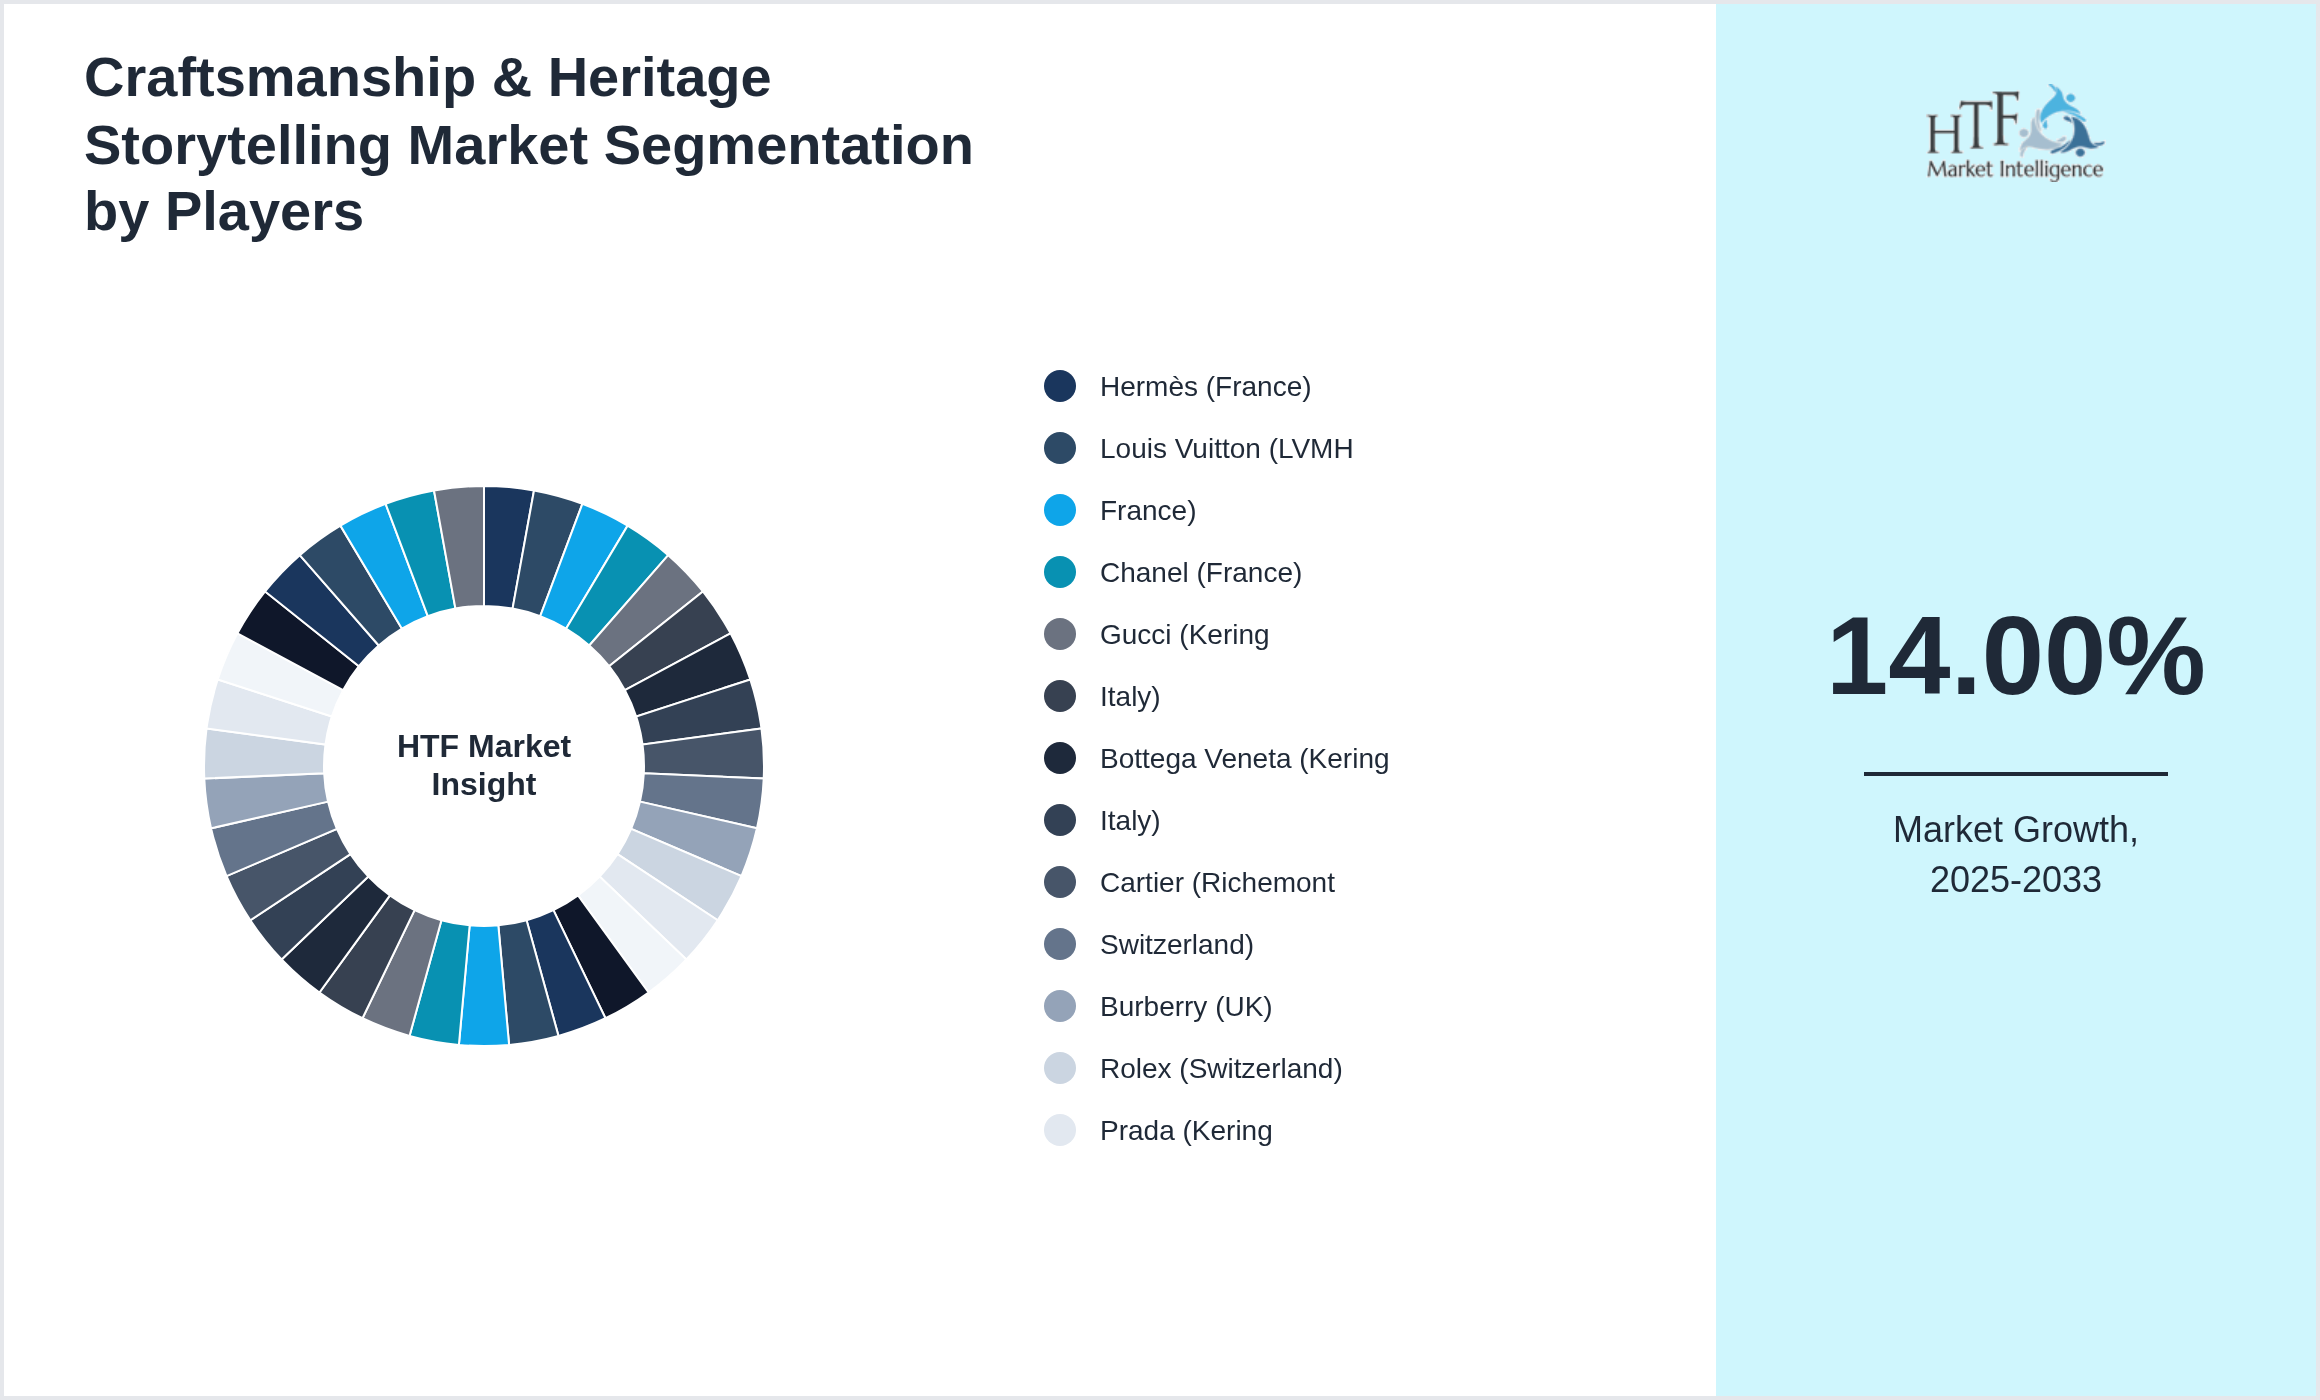Click the teal Chanel (France) legend dot
Viewport: 2320px width, 1400px height.
coord(1060,572)
